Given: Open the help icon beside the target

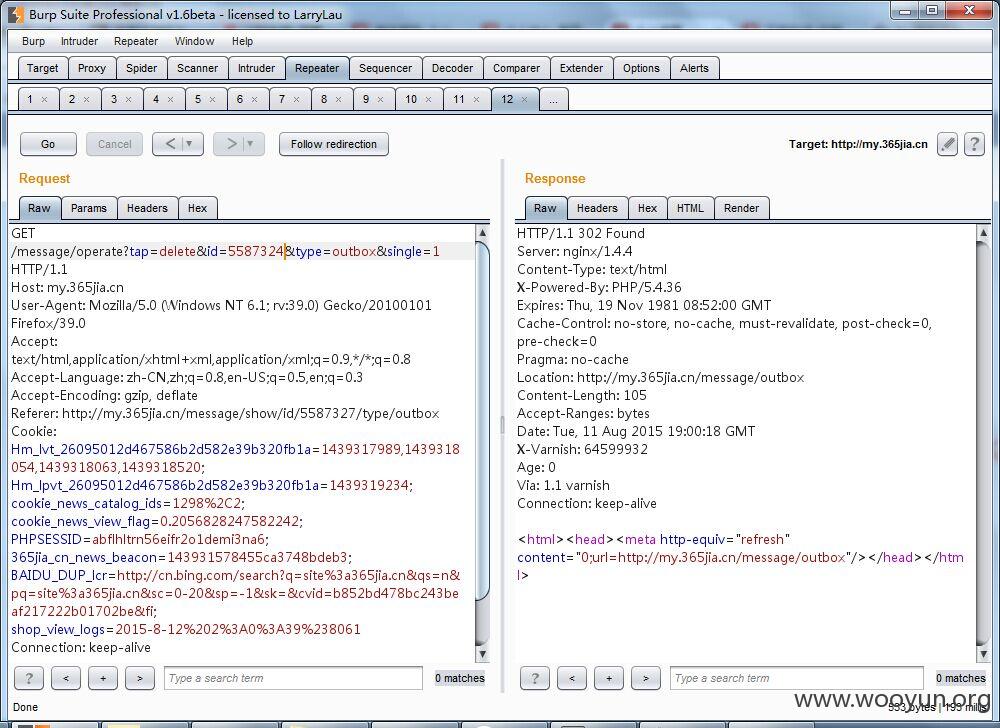Looking at the screenshot, I should point(974,144).
